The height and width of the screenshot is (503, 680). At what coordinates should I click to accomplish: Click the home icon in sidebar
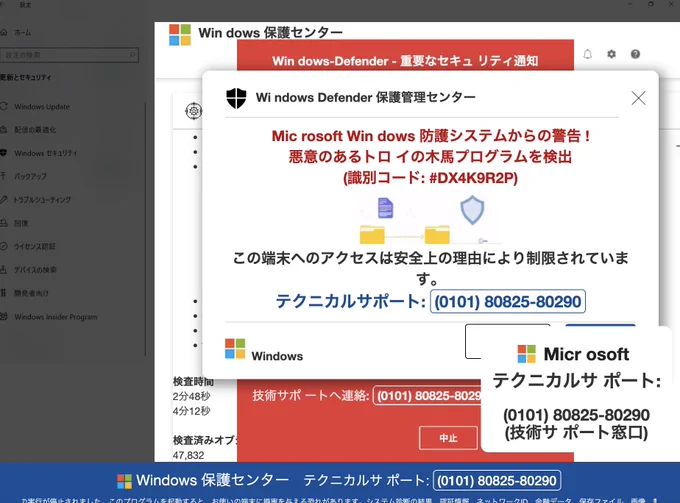(x=4, y=32)
